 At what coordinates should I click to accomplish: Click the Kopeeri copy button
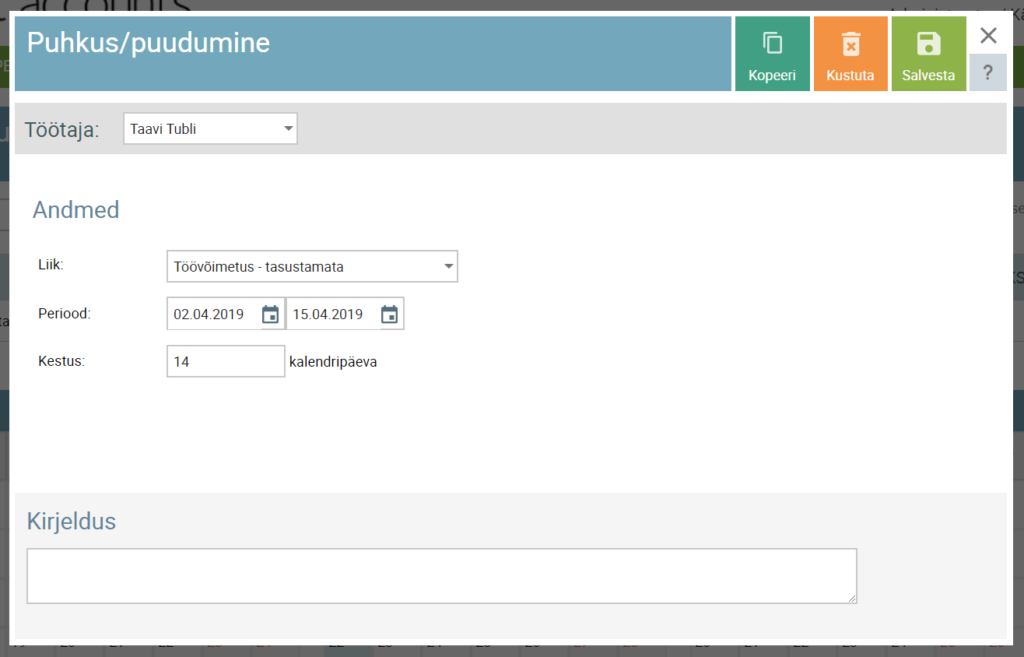(772, 54)
